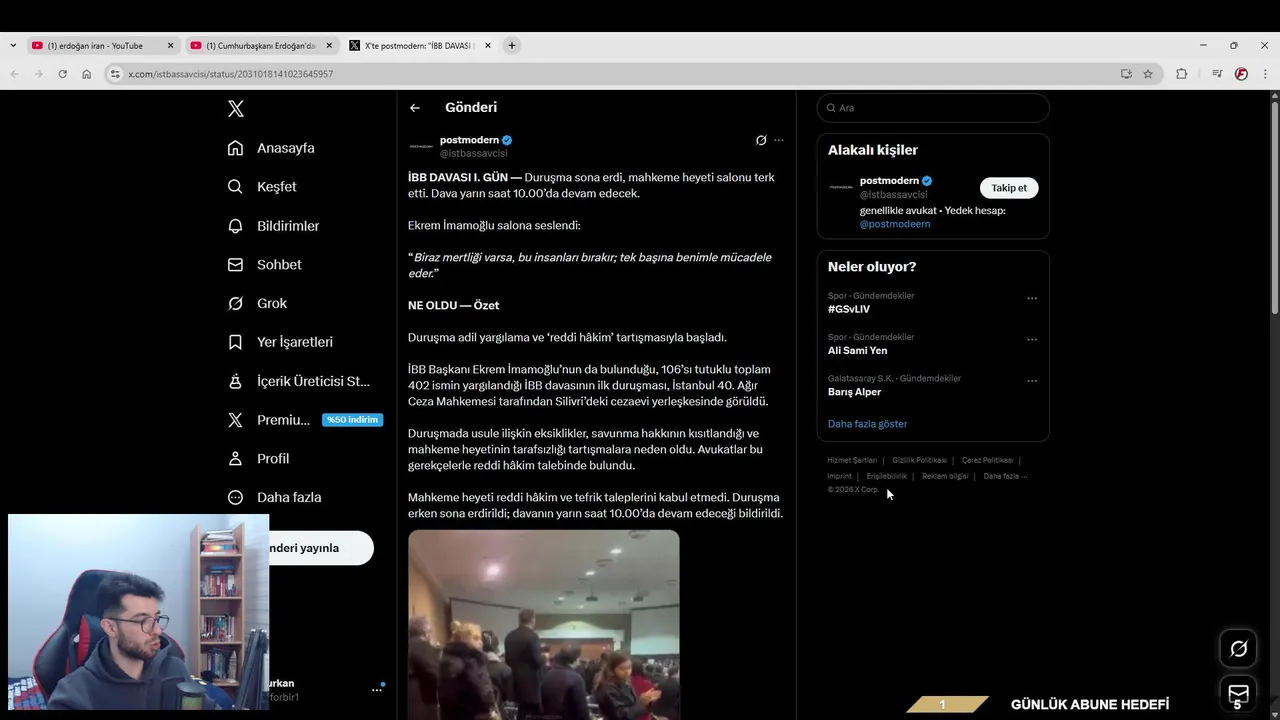Click the browser address bar URL

pos(231,74)
